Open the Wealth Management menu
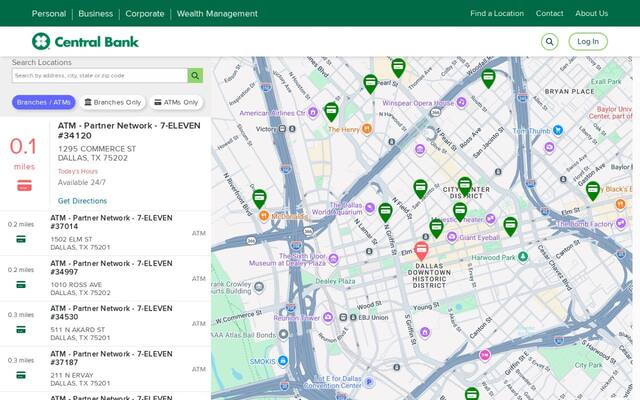This screenshot has width=640, height=400. pos(217,13)
